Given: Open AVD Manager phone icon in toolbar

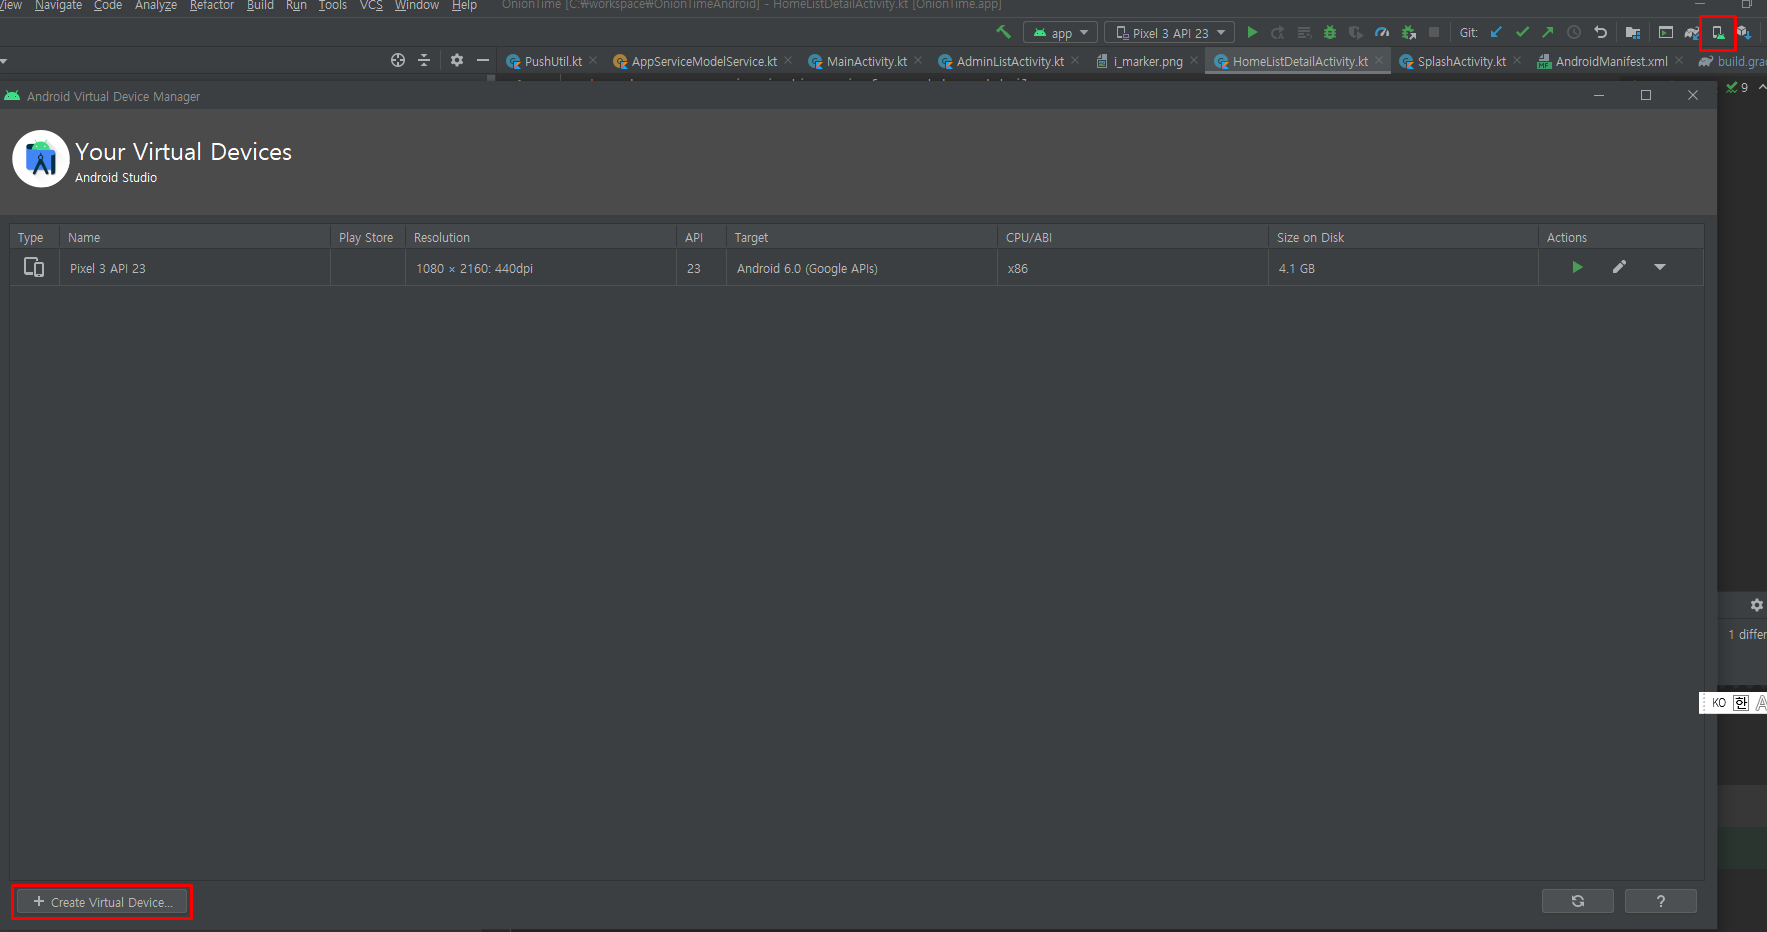Looking at the screenshot, I should (1718, 32).
